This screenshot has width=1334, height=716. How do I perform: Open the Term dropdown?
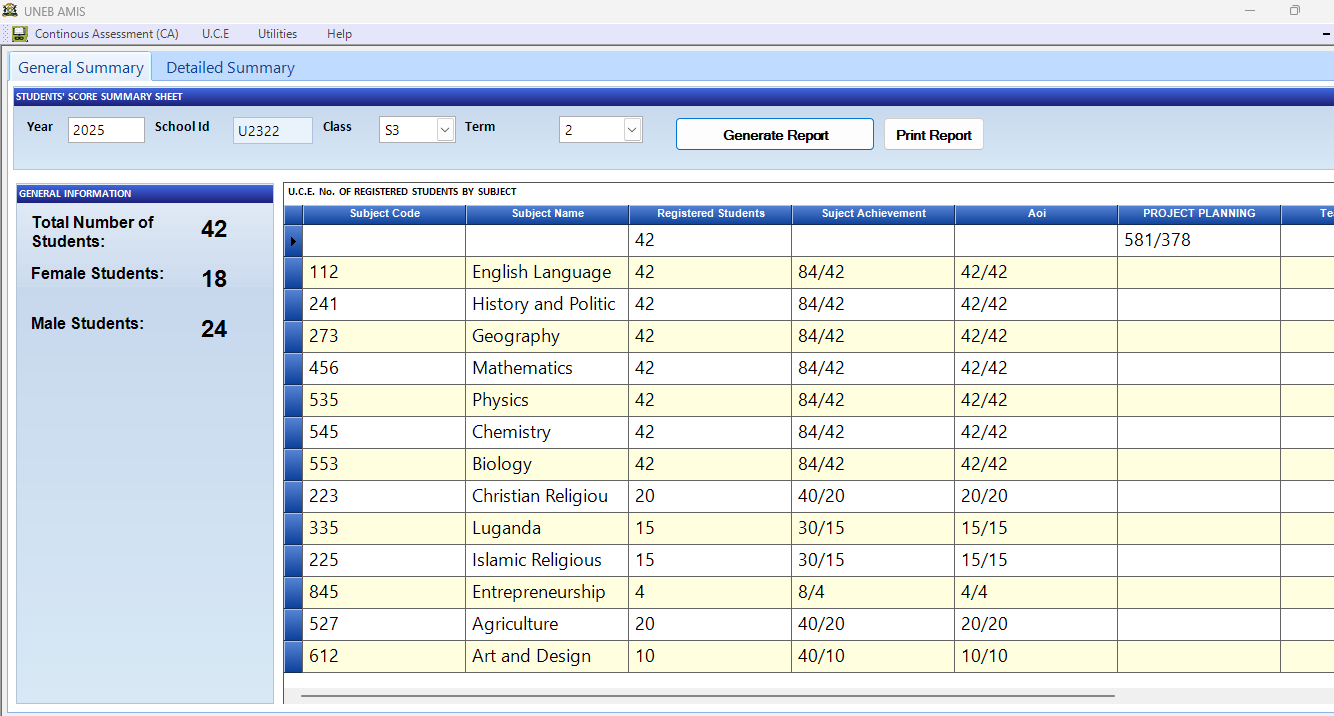[x=631, y=129]
